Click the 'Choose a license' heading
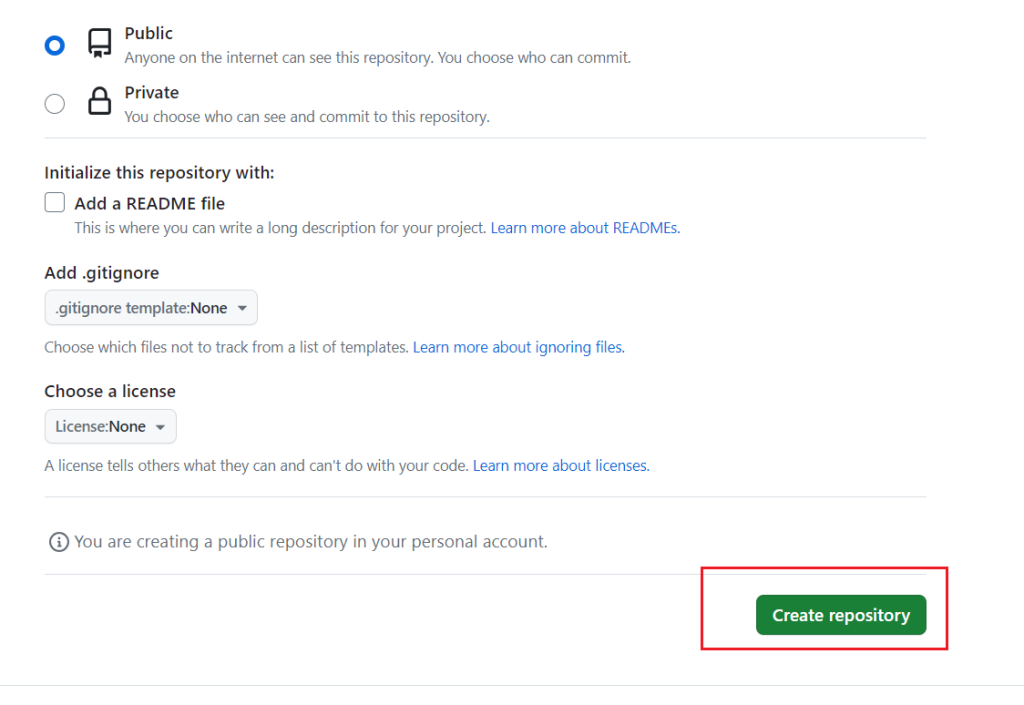This screenshot has height=705, width=1024. (x=110, y=391)
